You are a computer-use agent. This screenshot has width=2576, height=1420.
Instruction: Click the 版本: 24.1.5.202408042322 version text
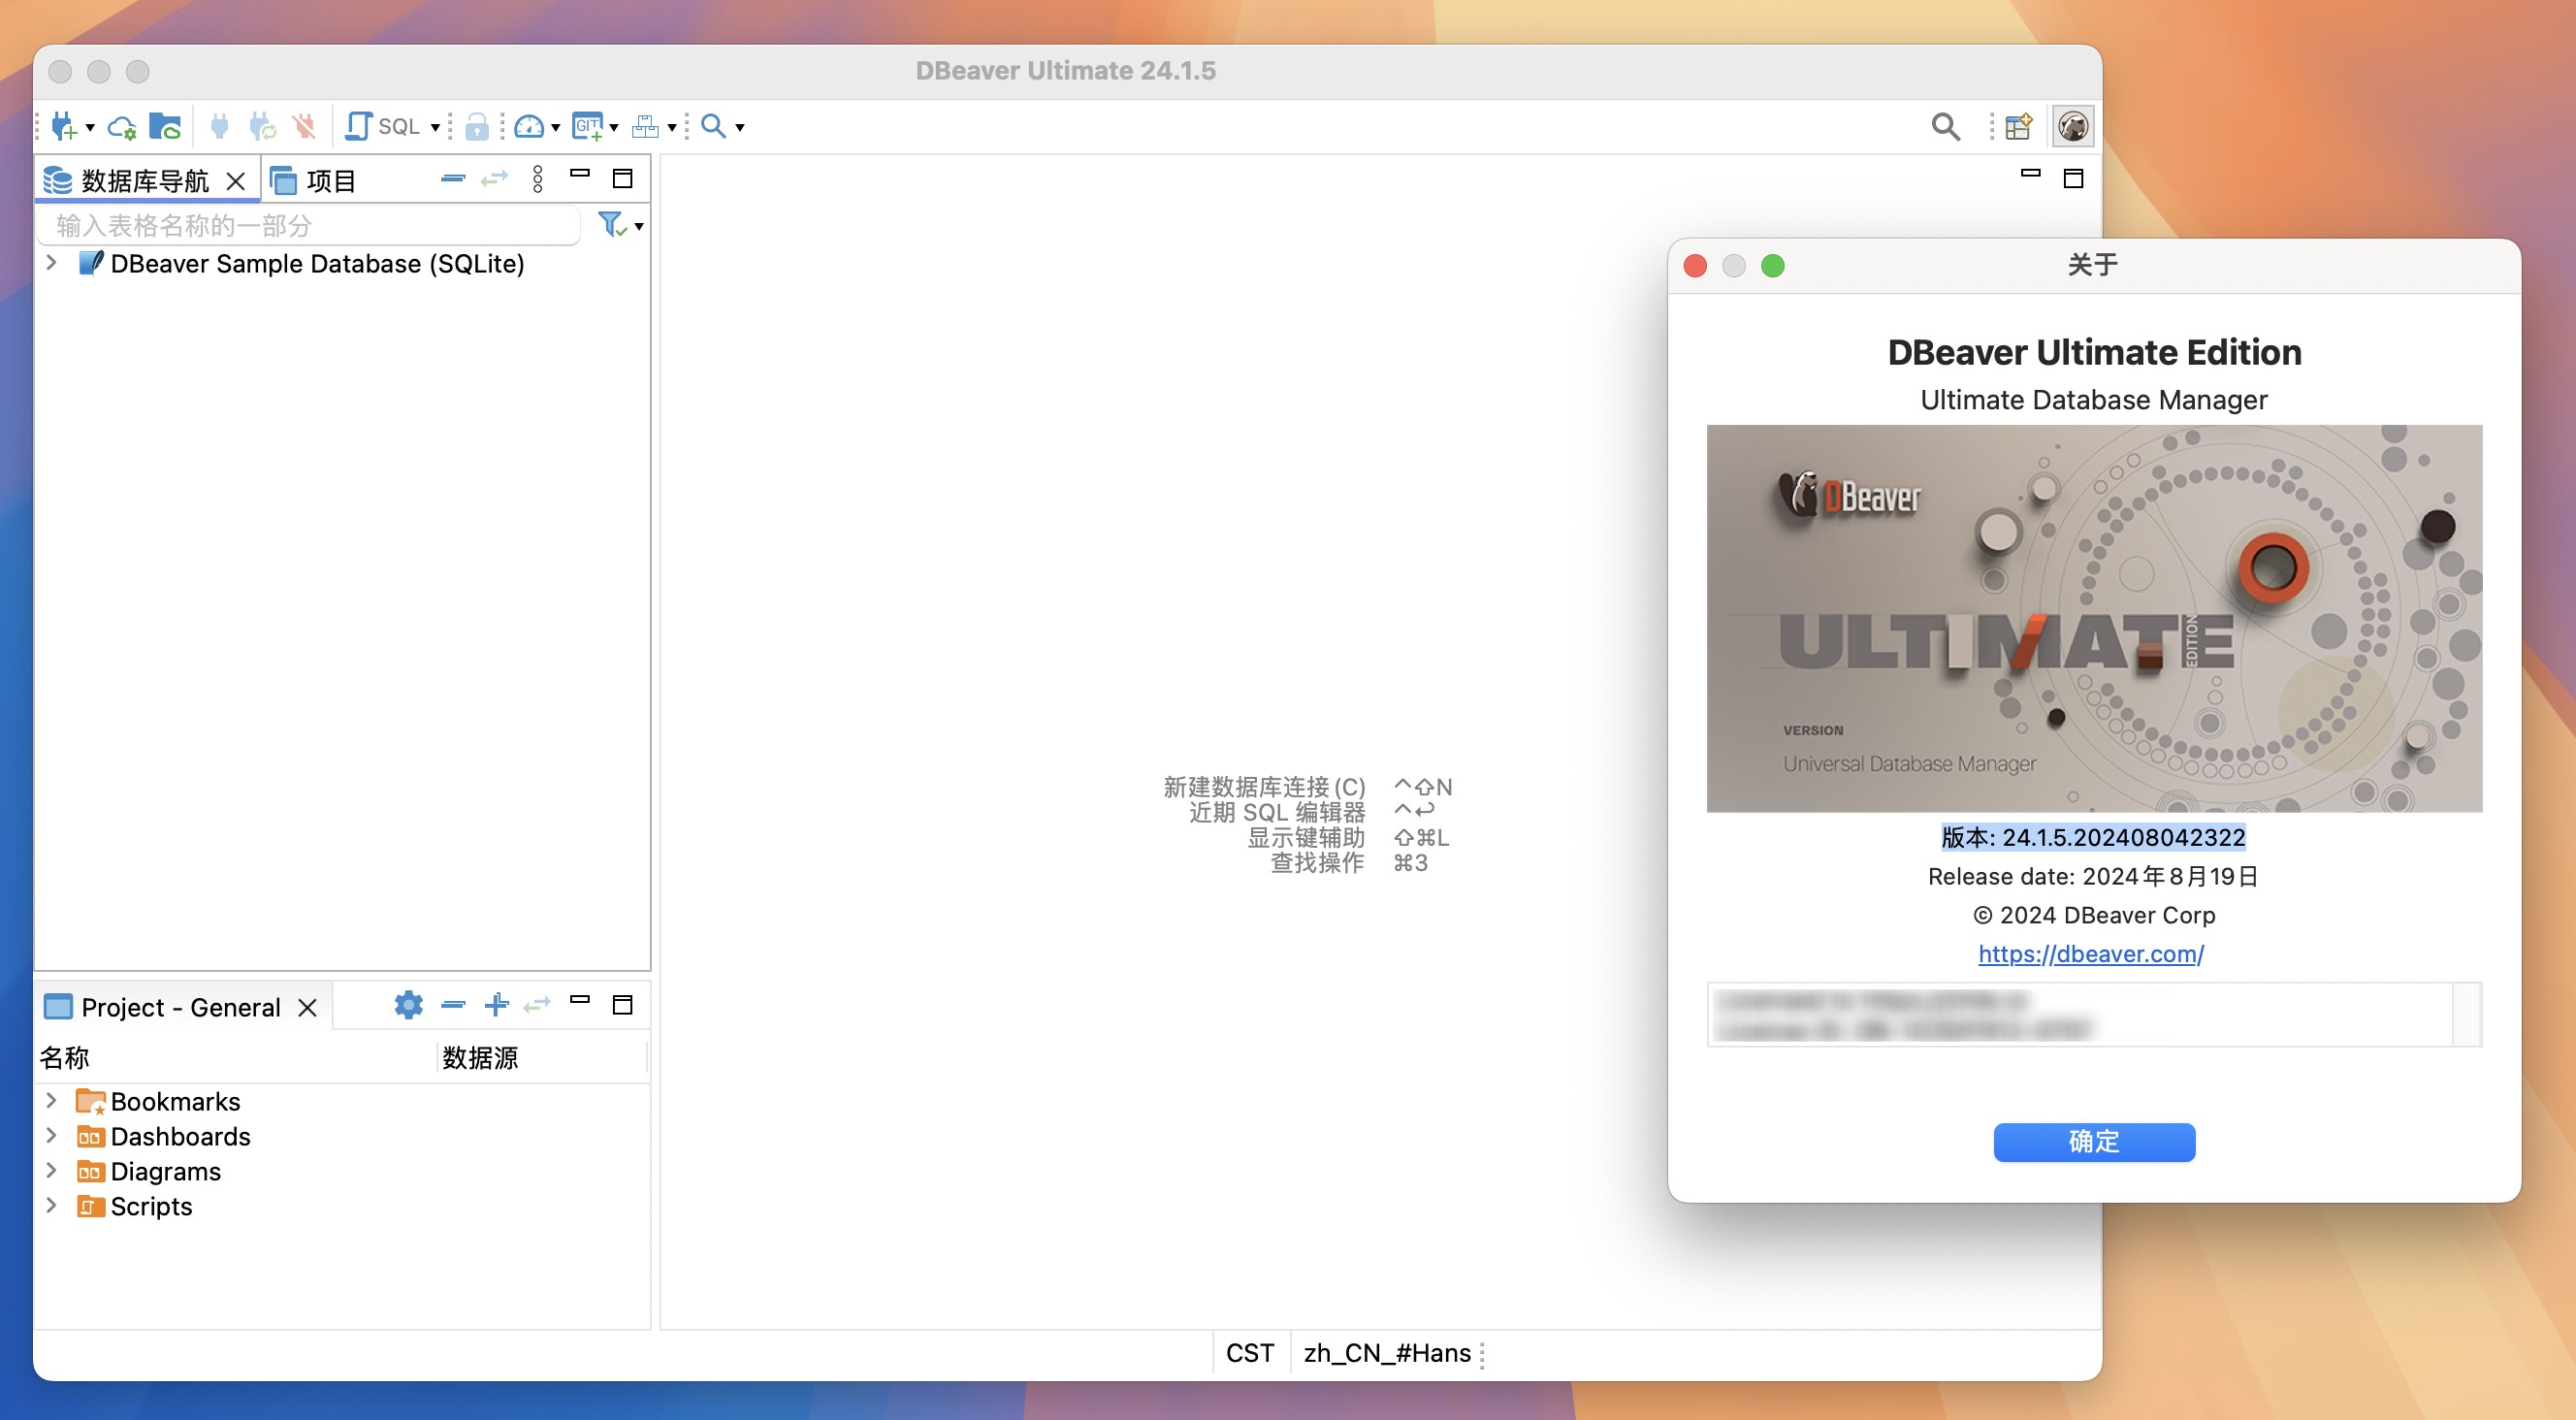pyautogui.click(x=2093, y=837)
